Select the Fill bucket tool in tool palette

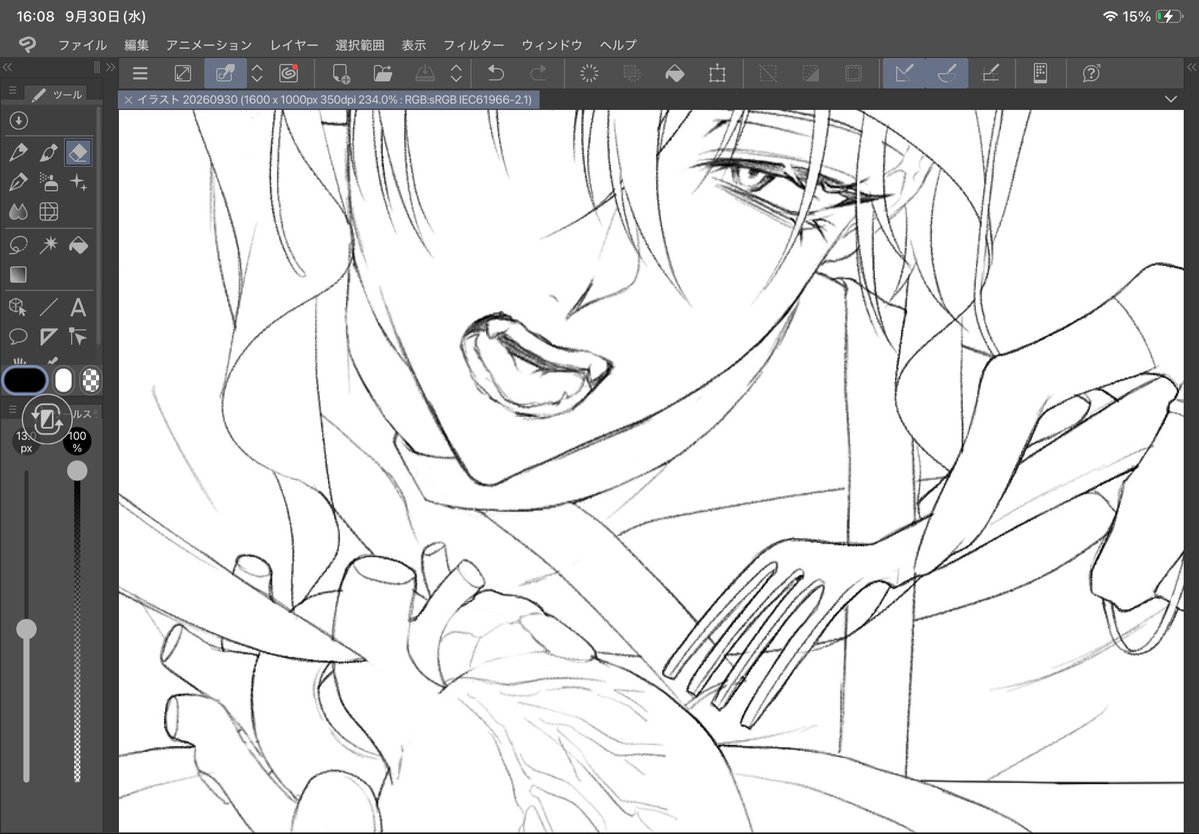pos(78,245)
